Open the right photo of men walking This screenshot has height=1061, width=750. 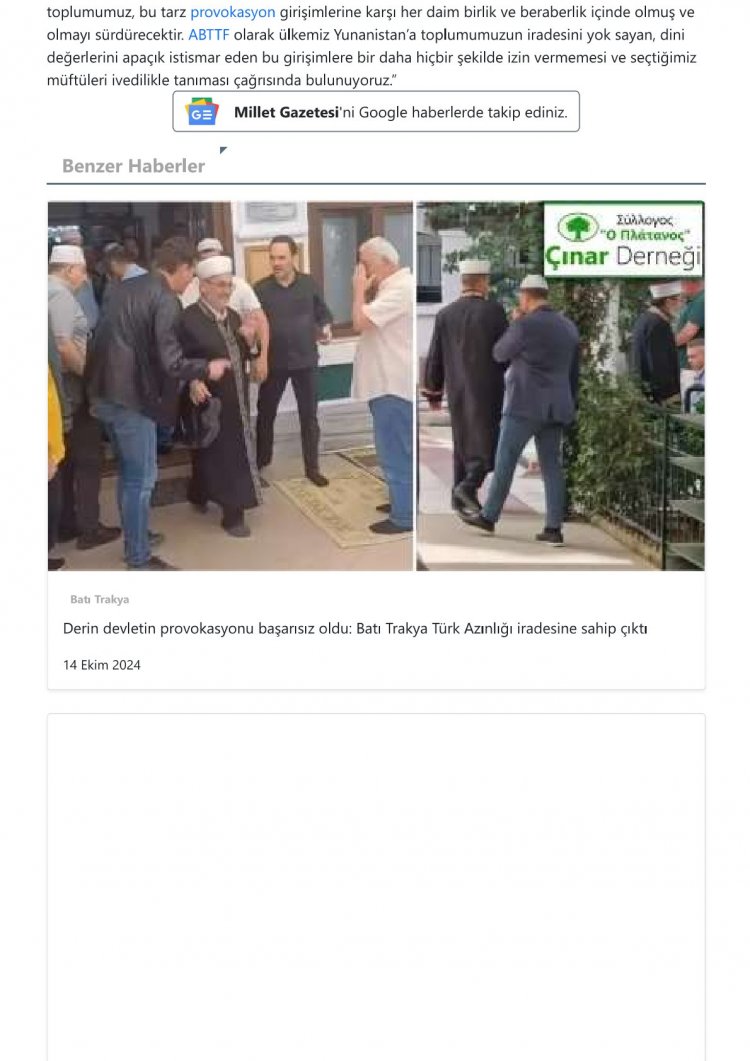560,386
